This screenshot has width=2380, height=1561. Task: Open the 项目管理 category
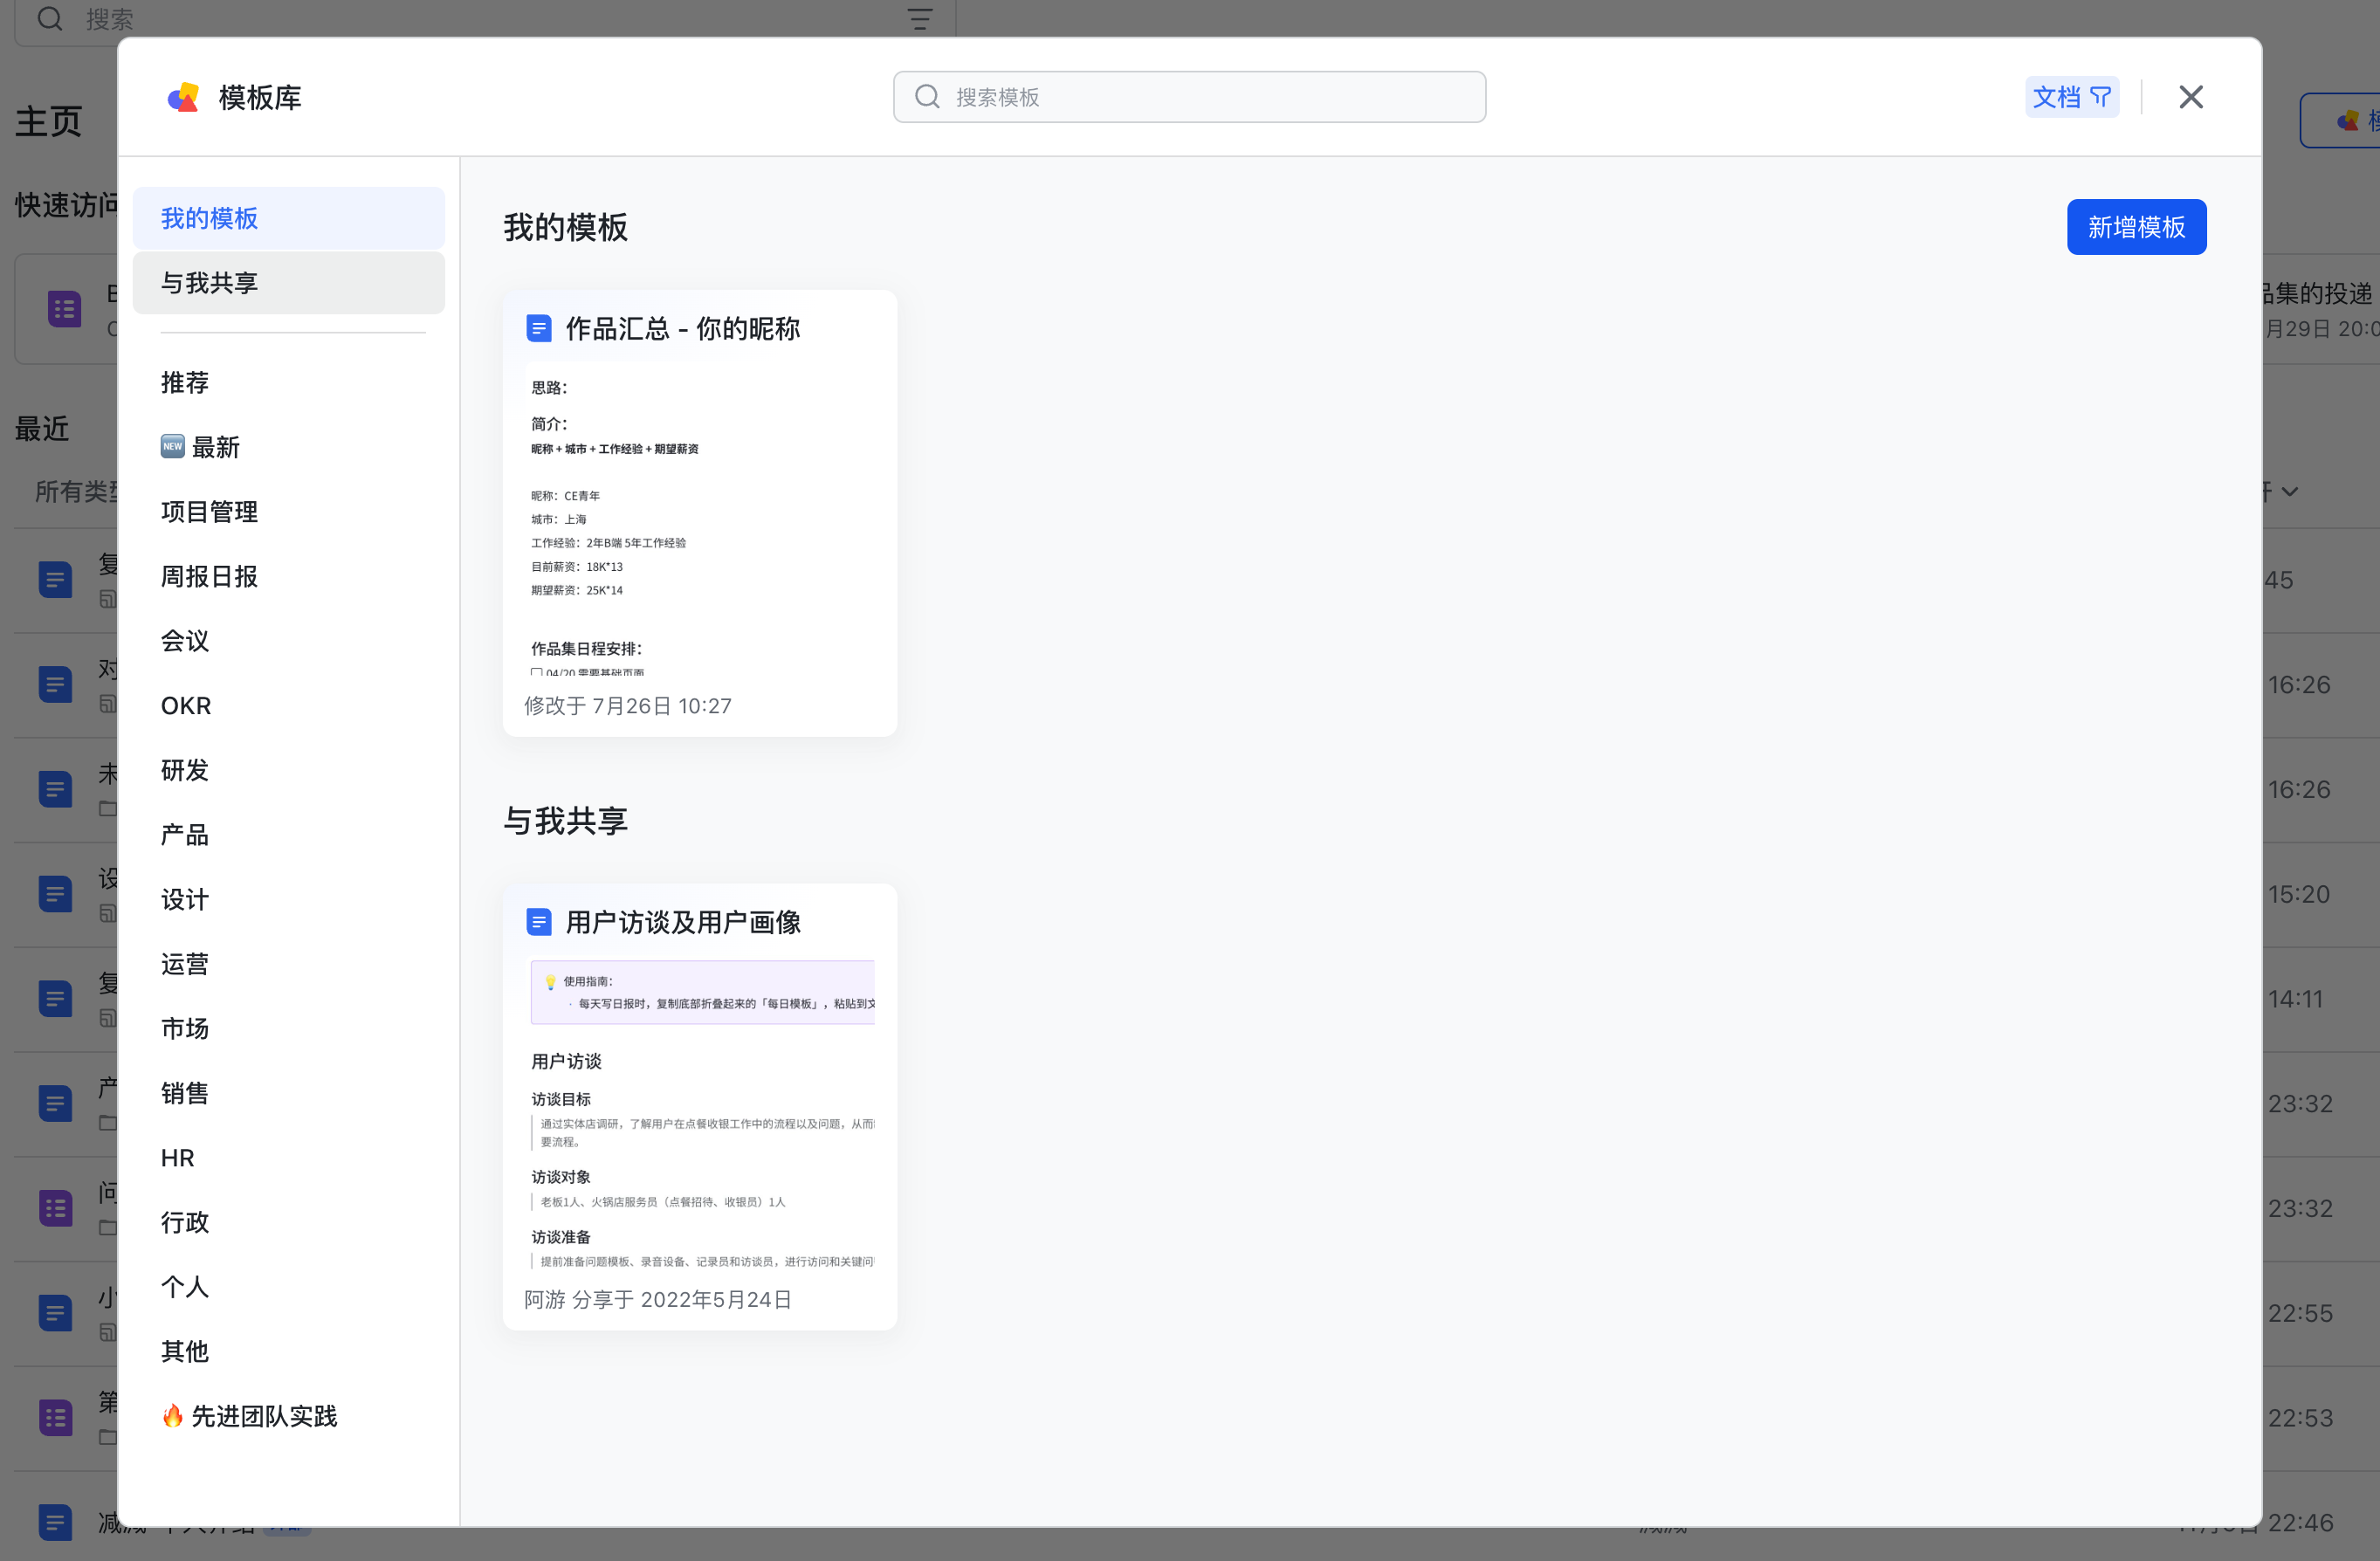[x=288, y=512]
